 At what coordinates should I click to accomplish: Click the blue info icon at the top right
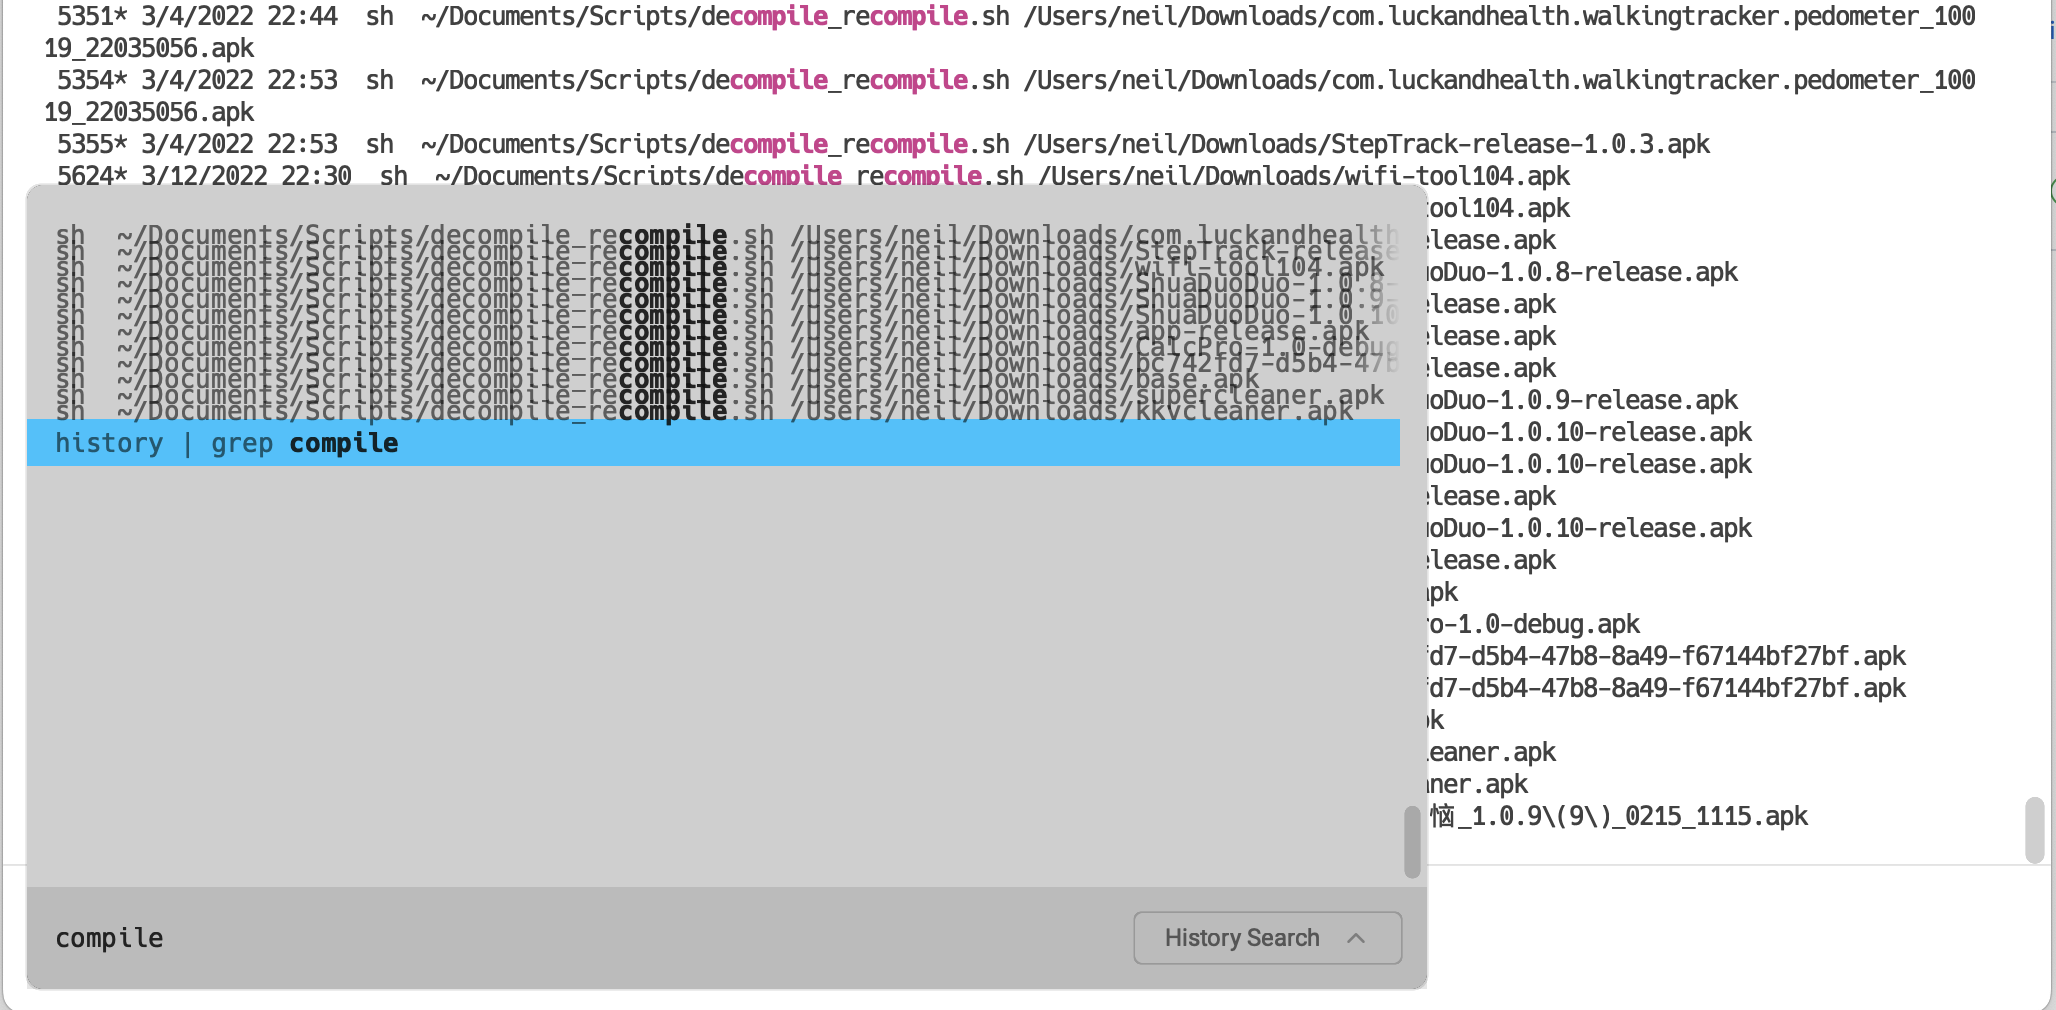pos(2052,28)
